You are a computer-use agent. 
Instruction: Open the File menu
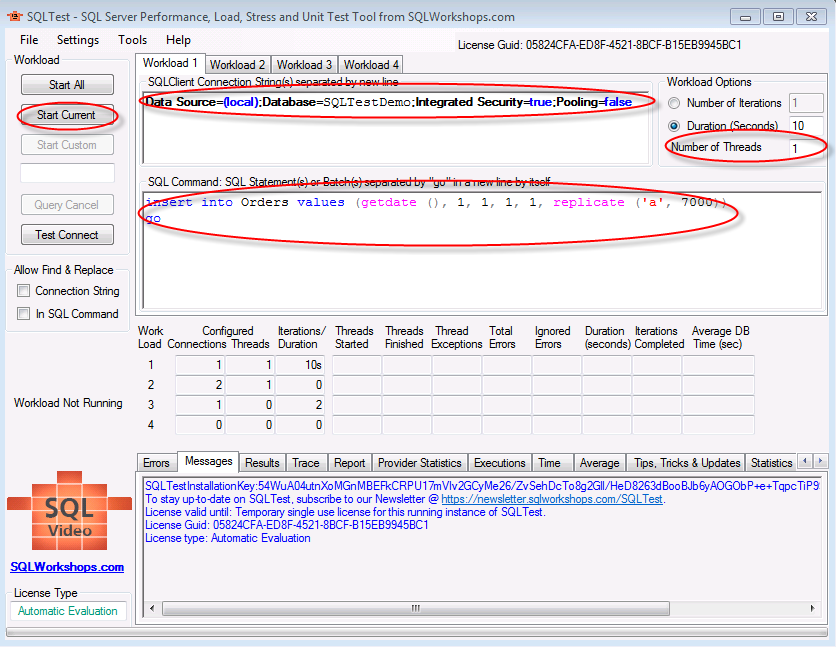(29, 40)
